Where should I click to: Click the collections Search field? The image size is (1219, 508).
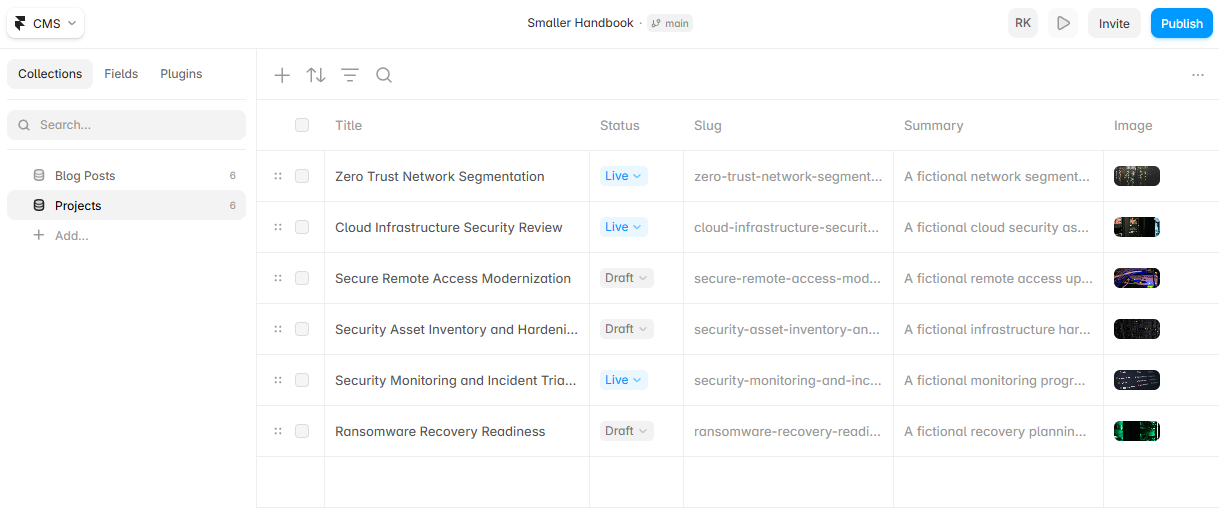tap(126, 125)
